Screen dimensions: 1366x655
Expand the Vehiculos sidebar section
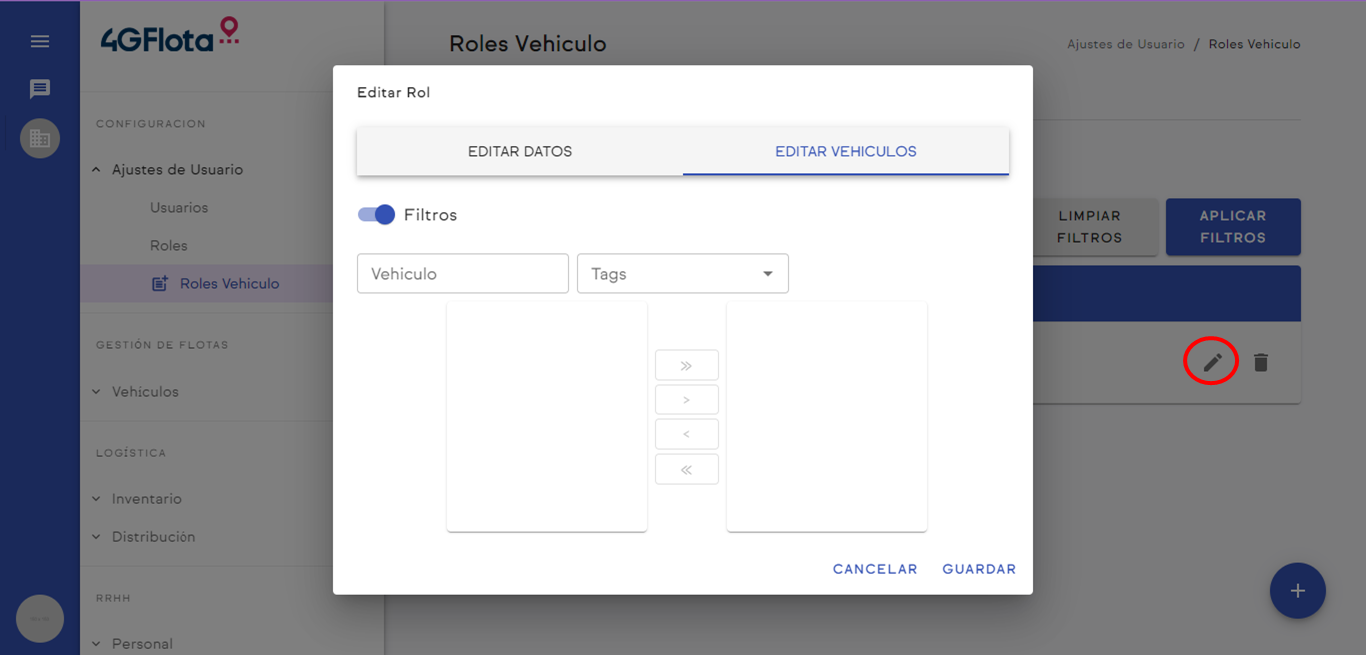(x=145, y=392)
